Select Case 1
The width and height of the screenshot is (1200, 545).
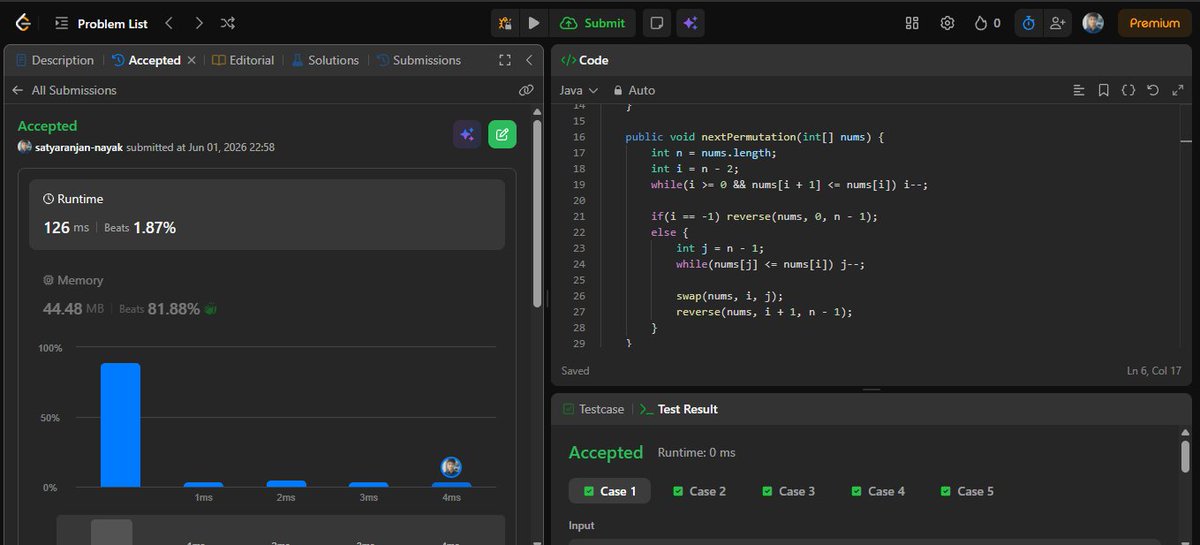click(x=610, y=491)
